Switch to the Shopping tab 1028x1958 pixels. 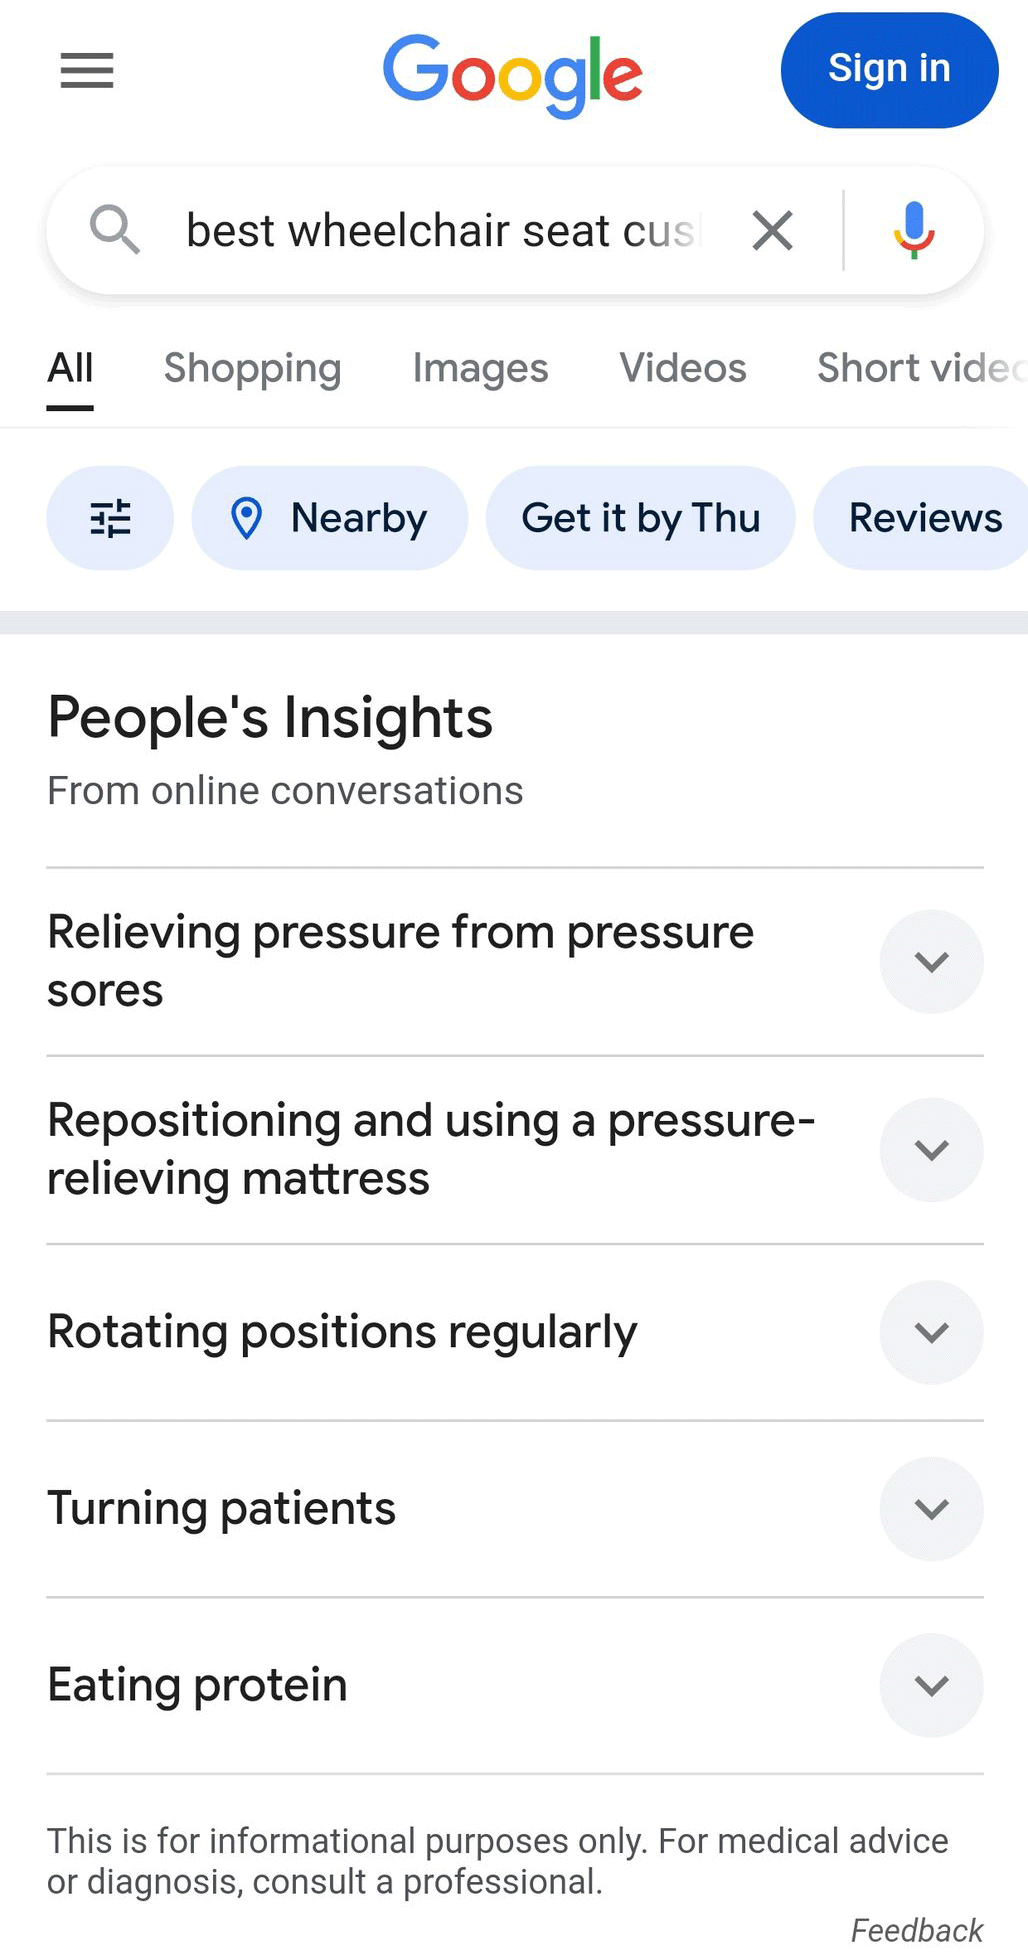252,368
